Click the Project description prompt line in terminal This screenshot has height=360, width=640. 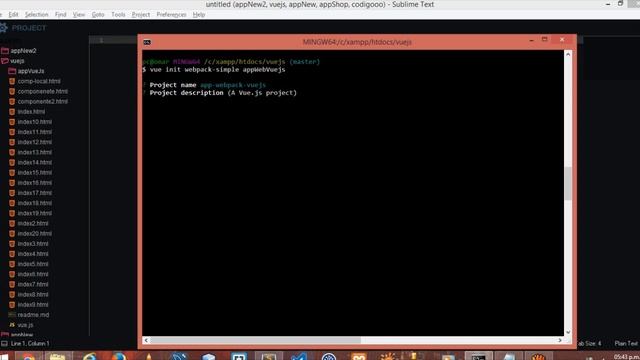pos(220,93)
